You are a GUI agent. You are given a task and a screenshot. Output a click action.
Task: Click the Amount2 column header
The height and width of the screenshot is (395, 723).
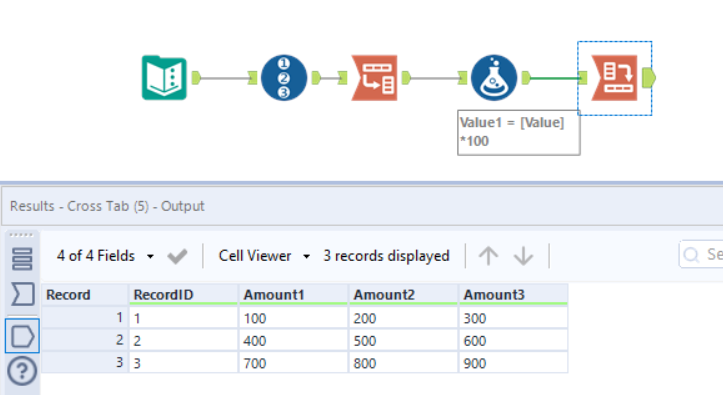(403, 295)
